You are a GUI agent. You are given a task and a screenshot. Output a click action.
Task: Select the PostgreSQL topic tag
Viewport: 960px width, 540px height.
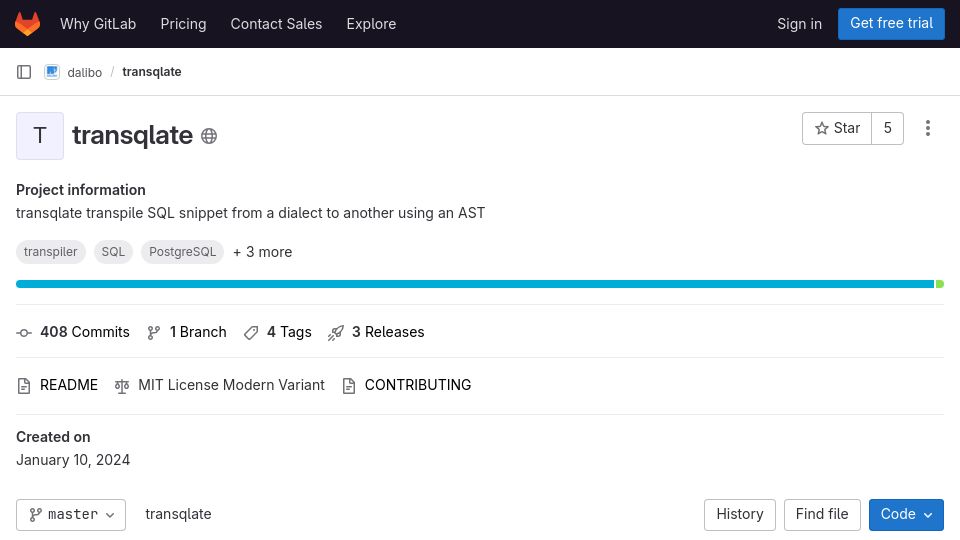(182, 252)
